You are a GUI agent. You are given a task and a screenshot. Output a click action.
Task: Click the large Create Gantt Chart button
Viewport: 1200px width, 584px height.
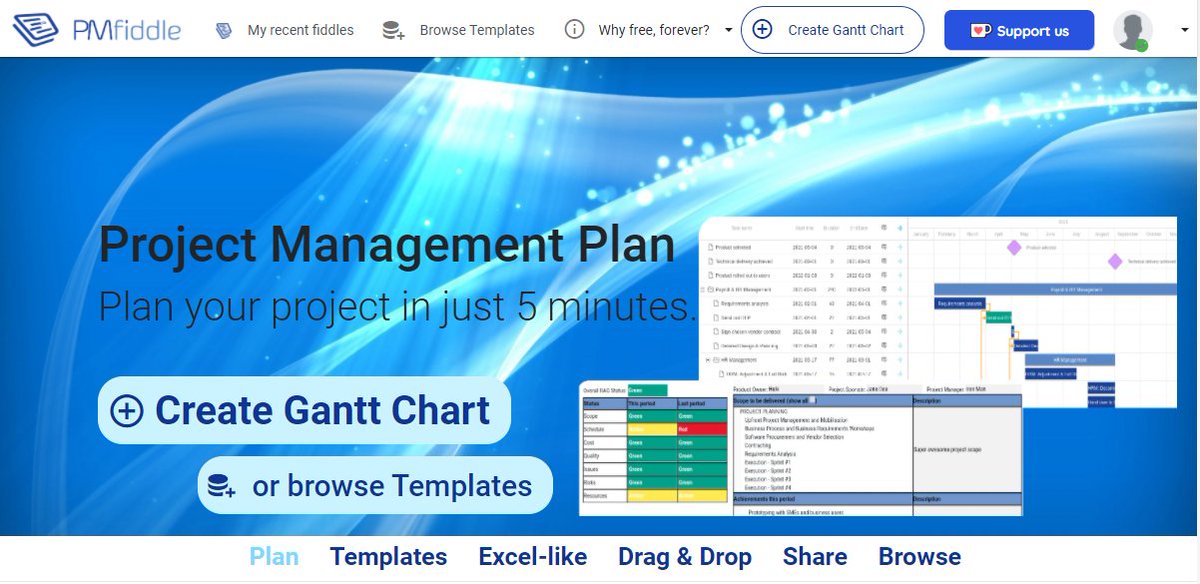(304, 410)
